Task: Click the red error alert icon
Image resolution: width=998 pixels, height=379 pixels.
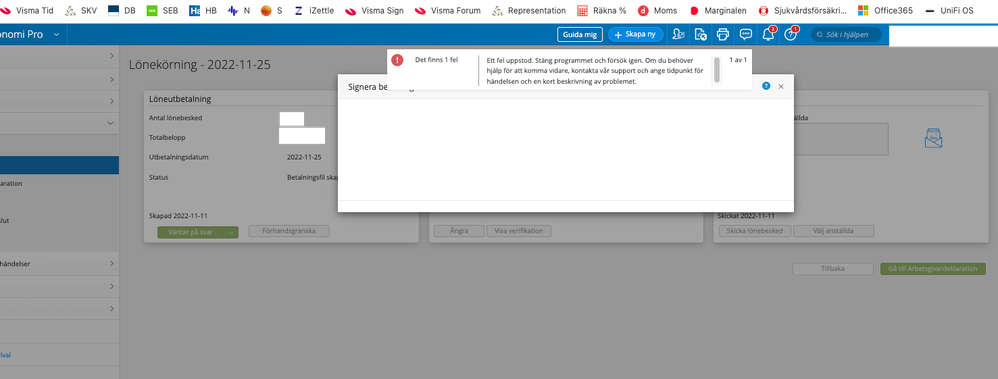Action: coord(397,60)
